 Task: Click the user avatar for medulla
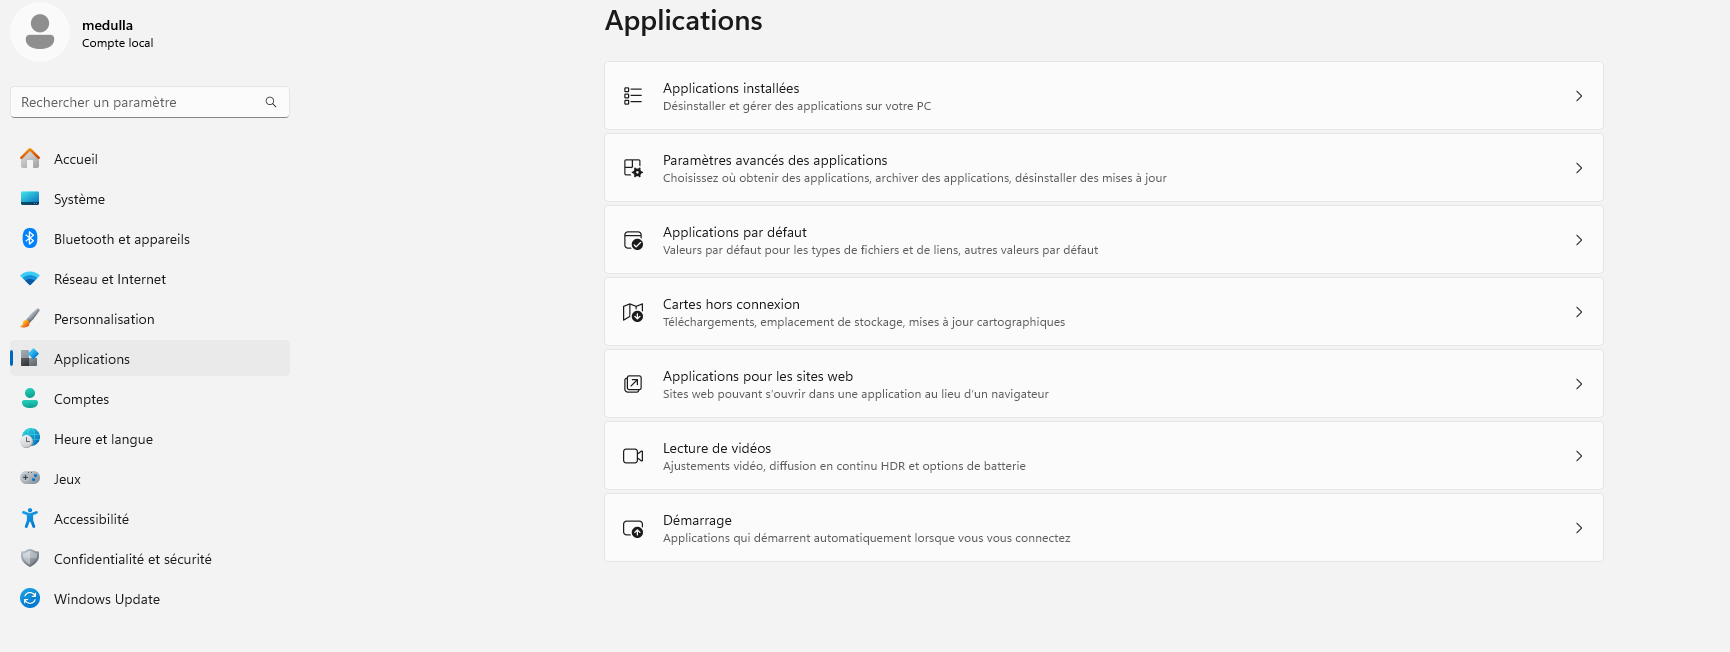[39, 32]
